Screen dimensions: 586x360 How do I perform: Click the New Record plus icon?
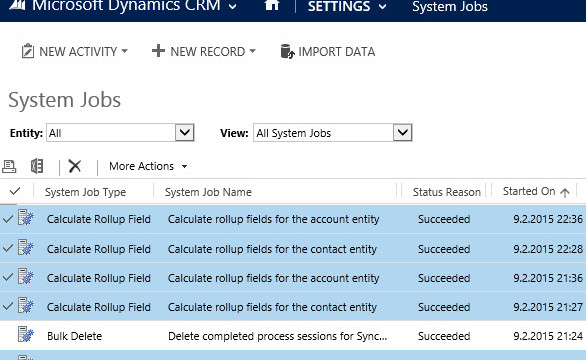click(158, 51)
